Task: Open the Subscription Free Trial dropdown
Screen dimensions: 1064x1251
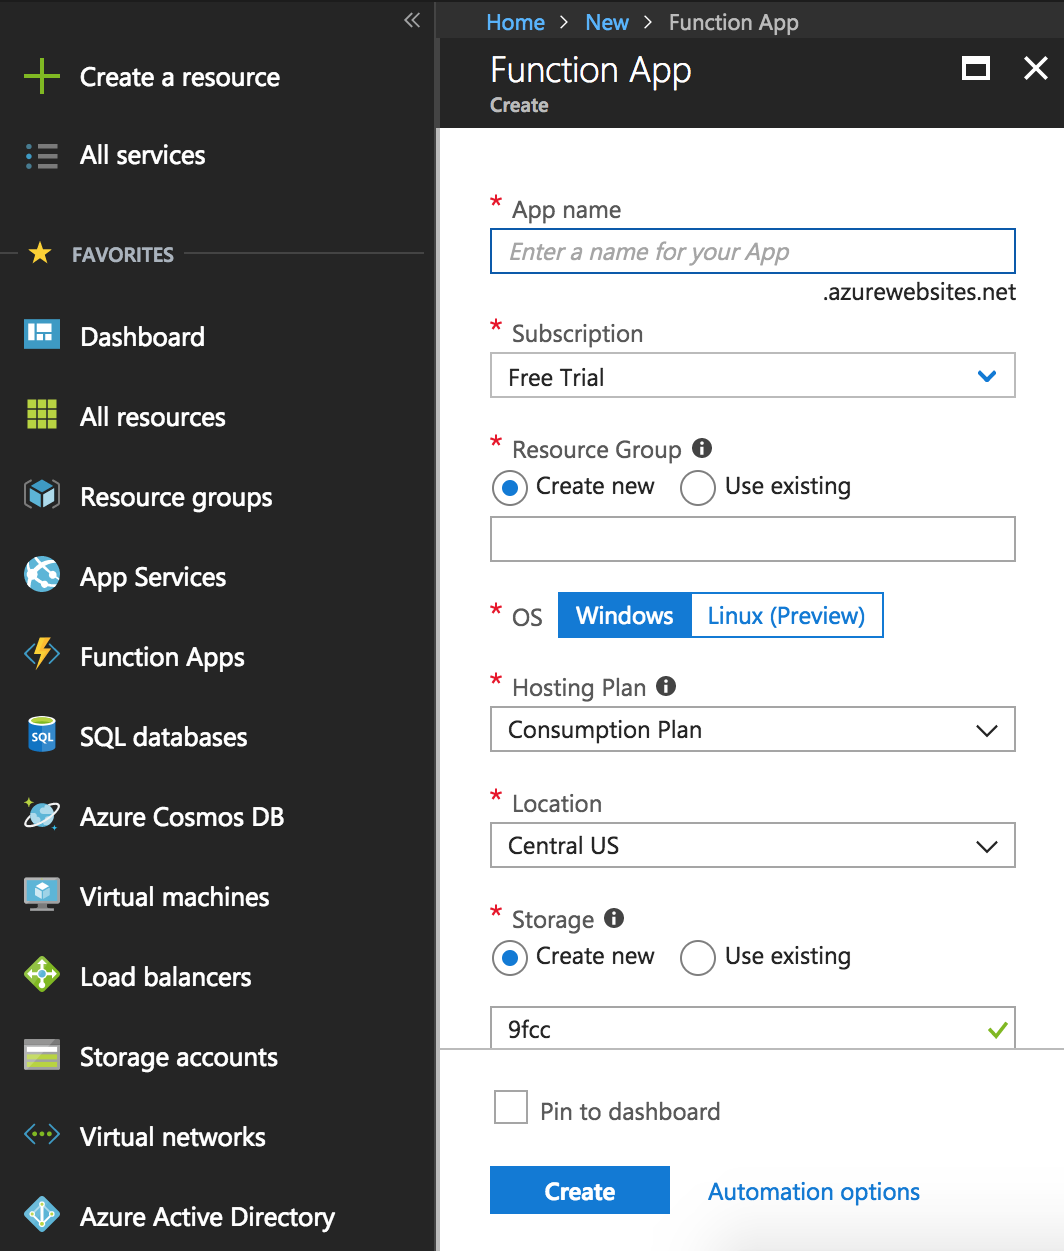Action: (x=753, y=375)
